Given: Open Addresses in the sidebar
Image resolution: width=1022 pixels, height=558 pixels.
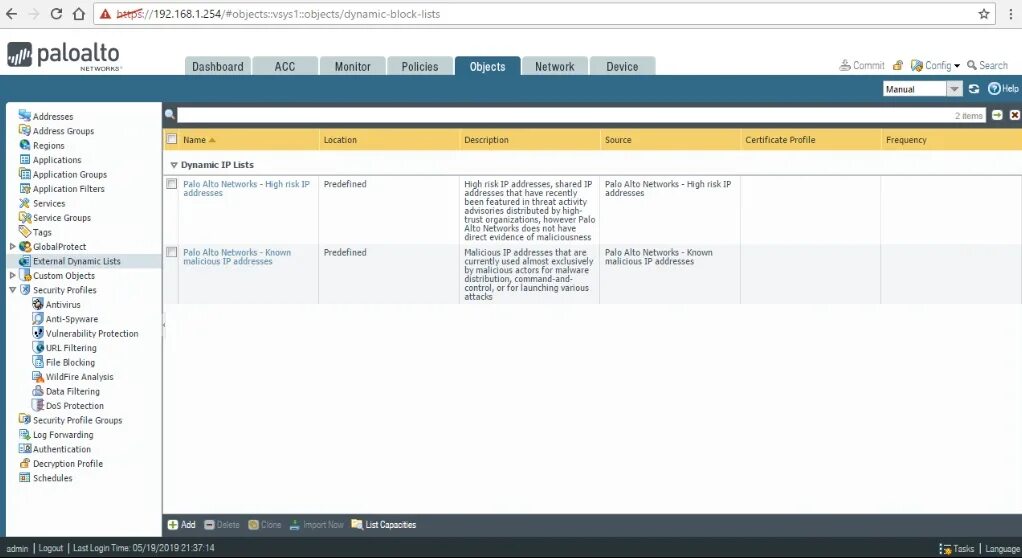Looking at the screenshot, I should coord(53,117).
